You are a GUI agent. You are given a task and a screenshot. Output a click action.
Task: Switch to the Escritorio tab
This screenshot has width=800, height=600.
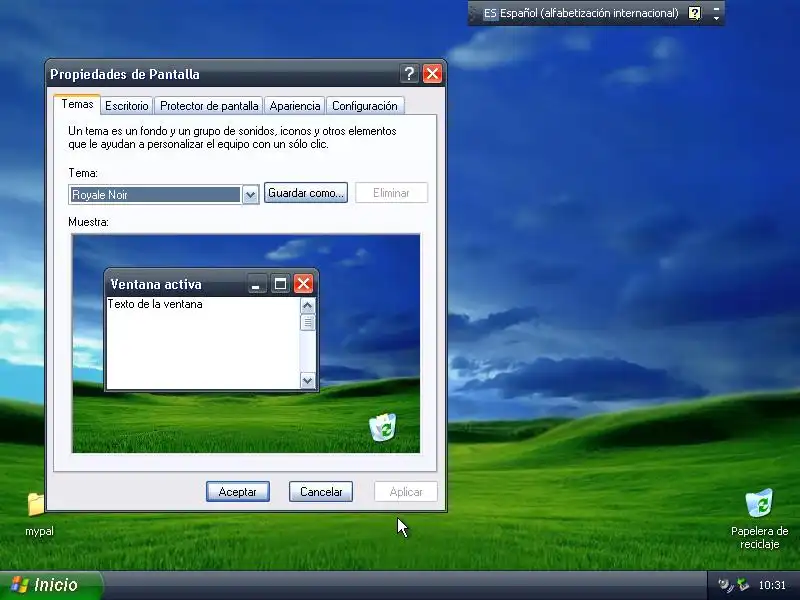pos(127,106)
